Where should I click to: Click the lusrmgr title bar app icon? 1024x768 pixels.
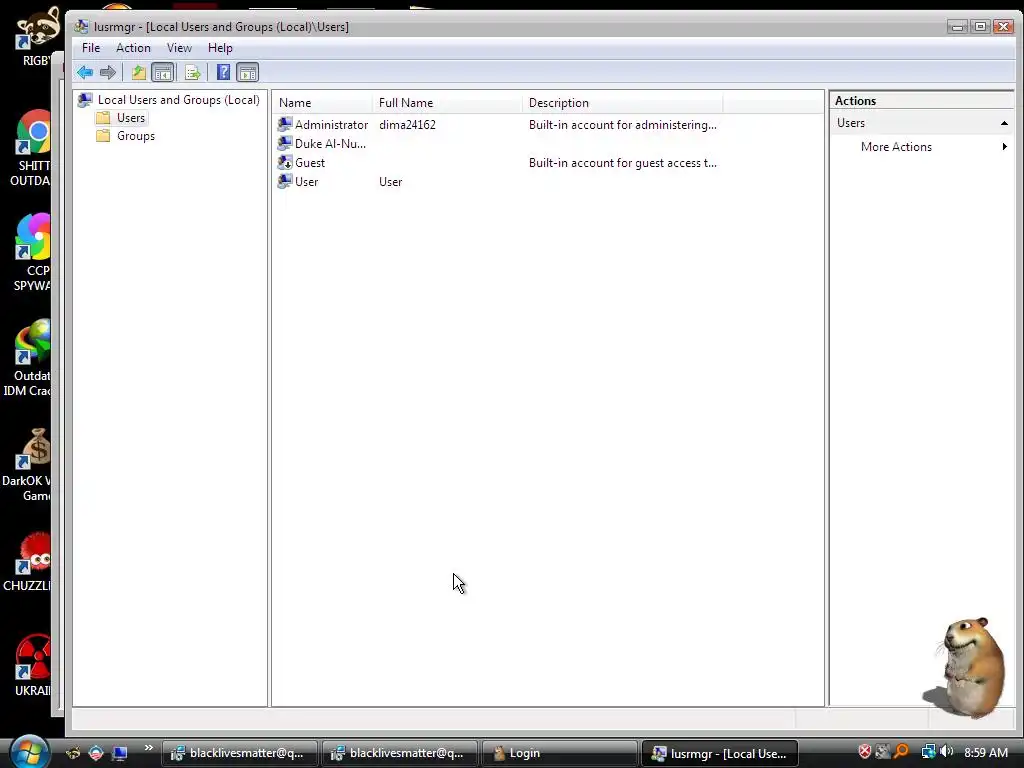(x=81, y=26)
